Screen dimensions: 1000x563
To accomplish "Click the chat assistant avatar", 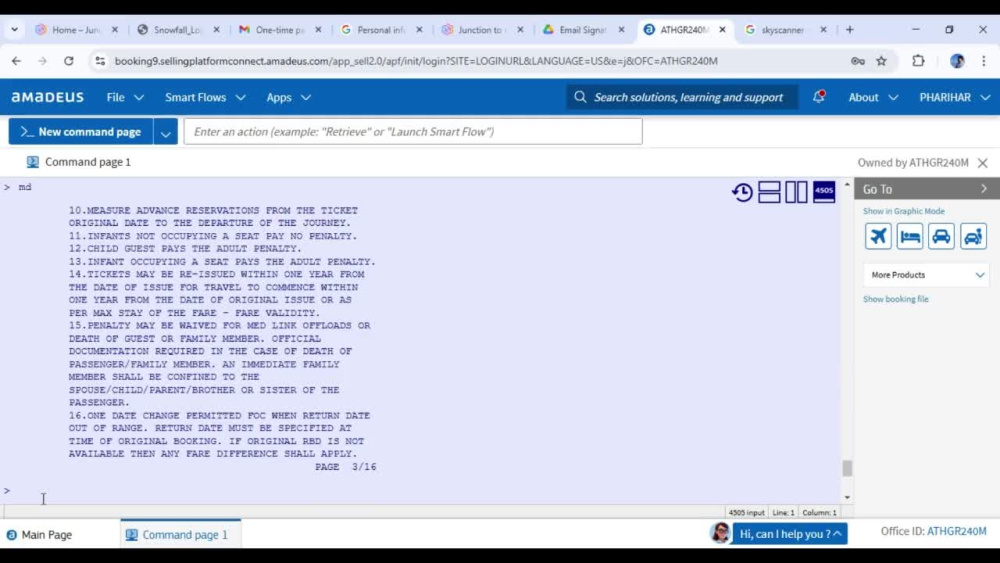I will click(x=720, y=533).
